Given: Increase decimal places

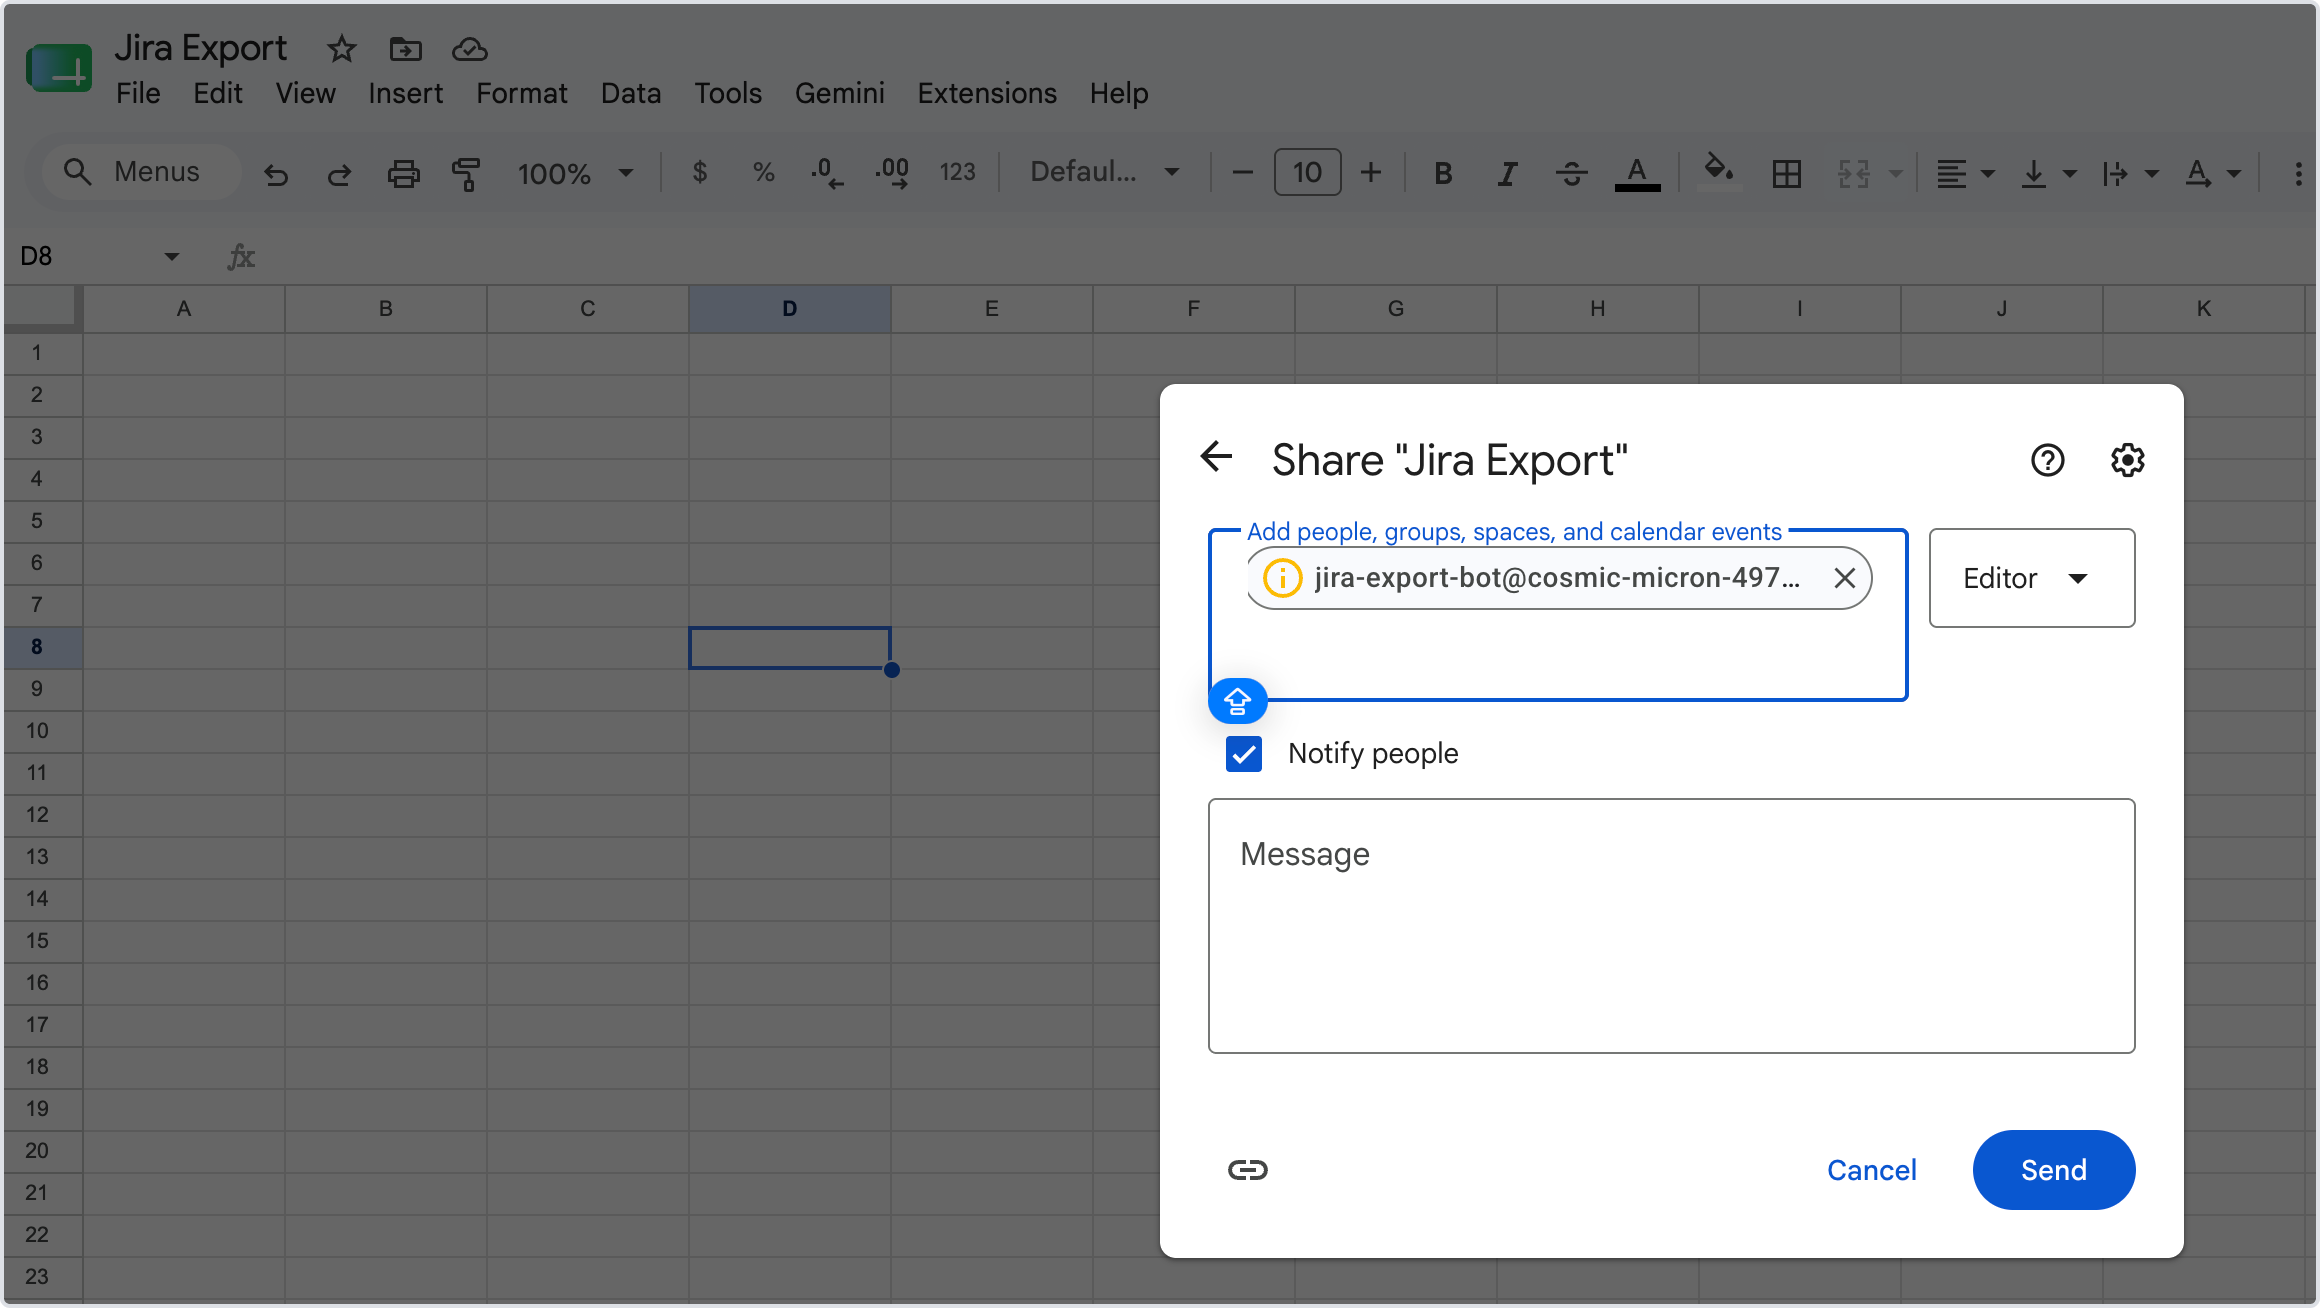Looking at the screenshot, I should (892, 173).
